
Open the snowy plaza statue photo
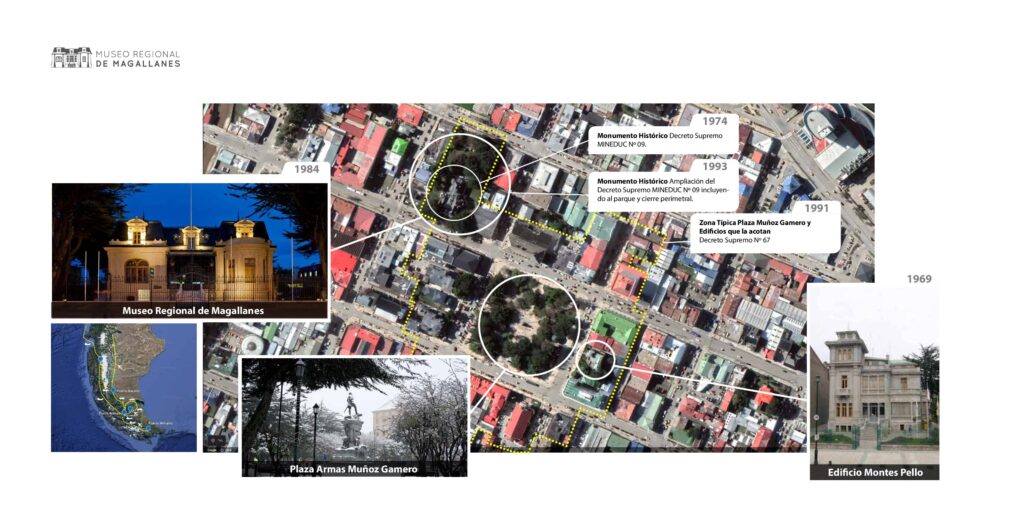tap(354, 408)
